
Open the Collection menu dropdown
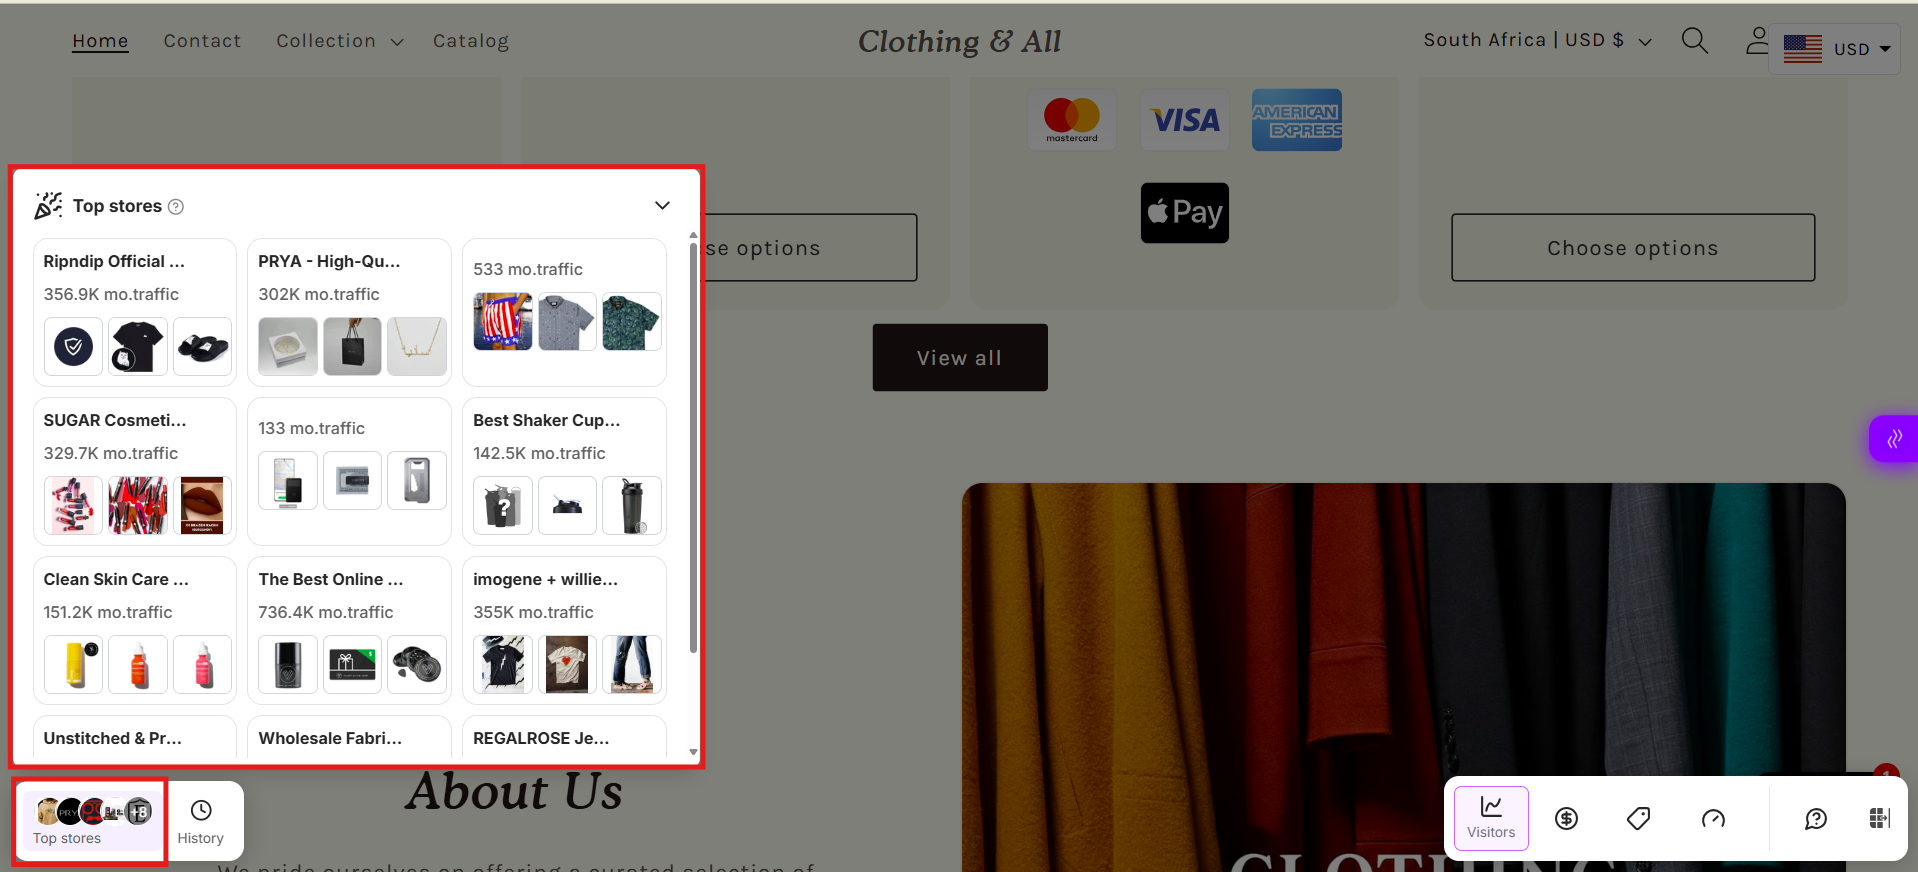pyautogui.click(x=340, y=41)
